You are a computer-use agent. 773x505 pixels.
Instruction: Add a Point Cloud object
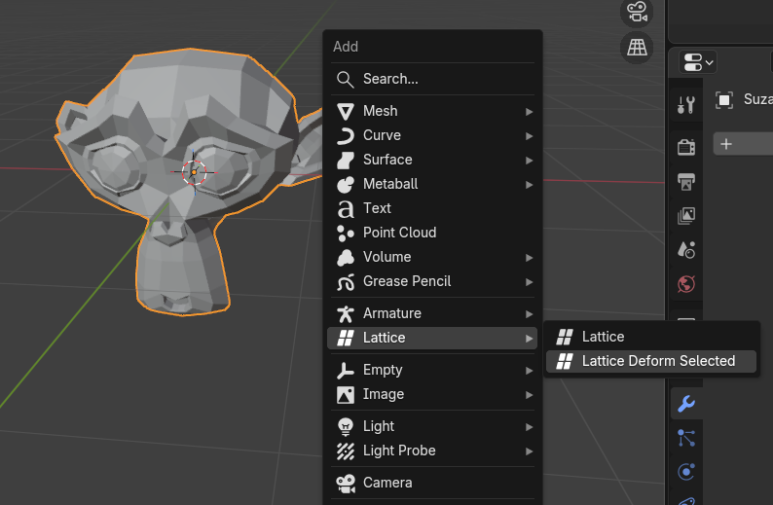click(x=432, y=233)
